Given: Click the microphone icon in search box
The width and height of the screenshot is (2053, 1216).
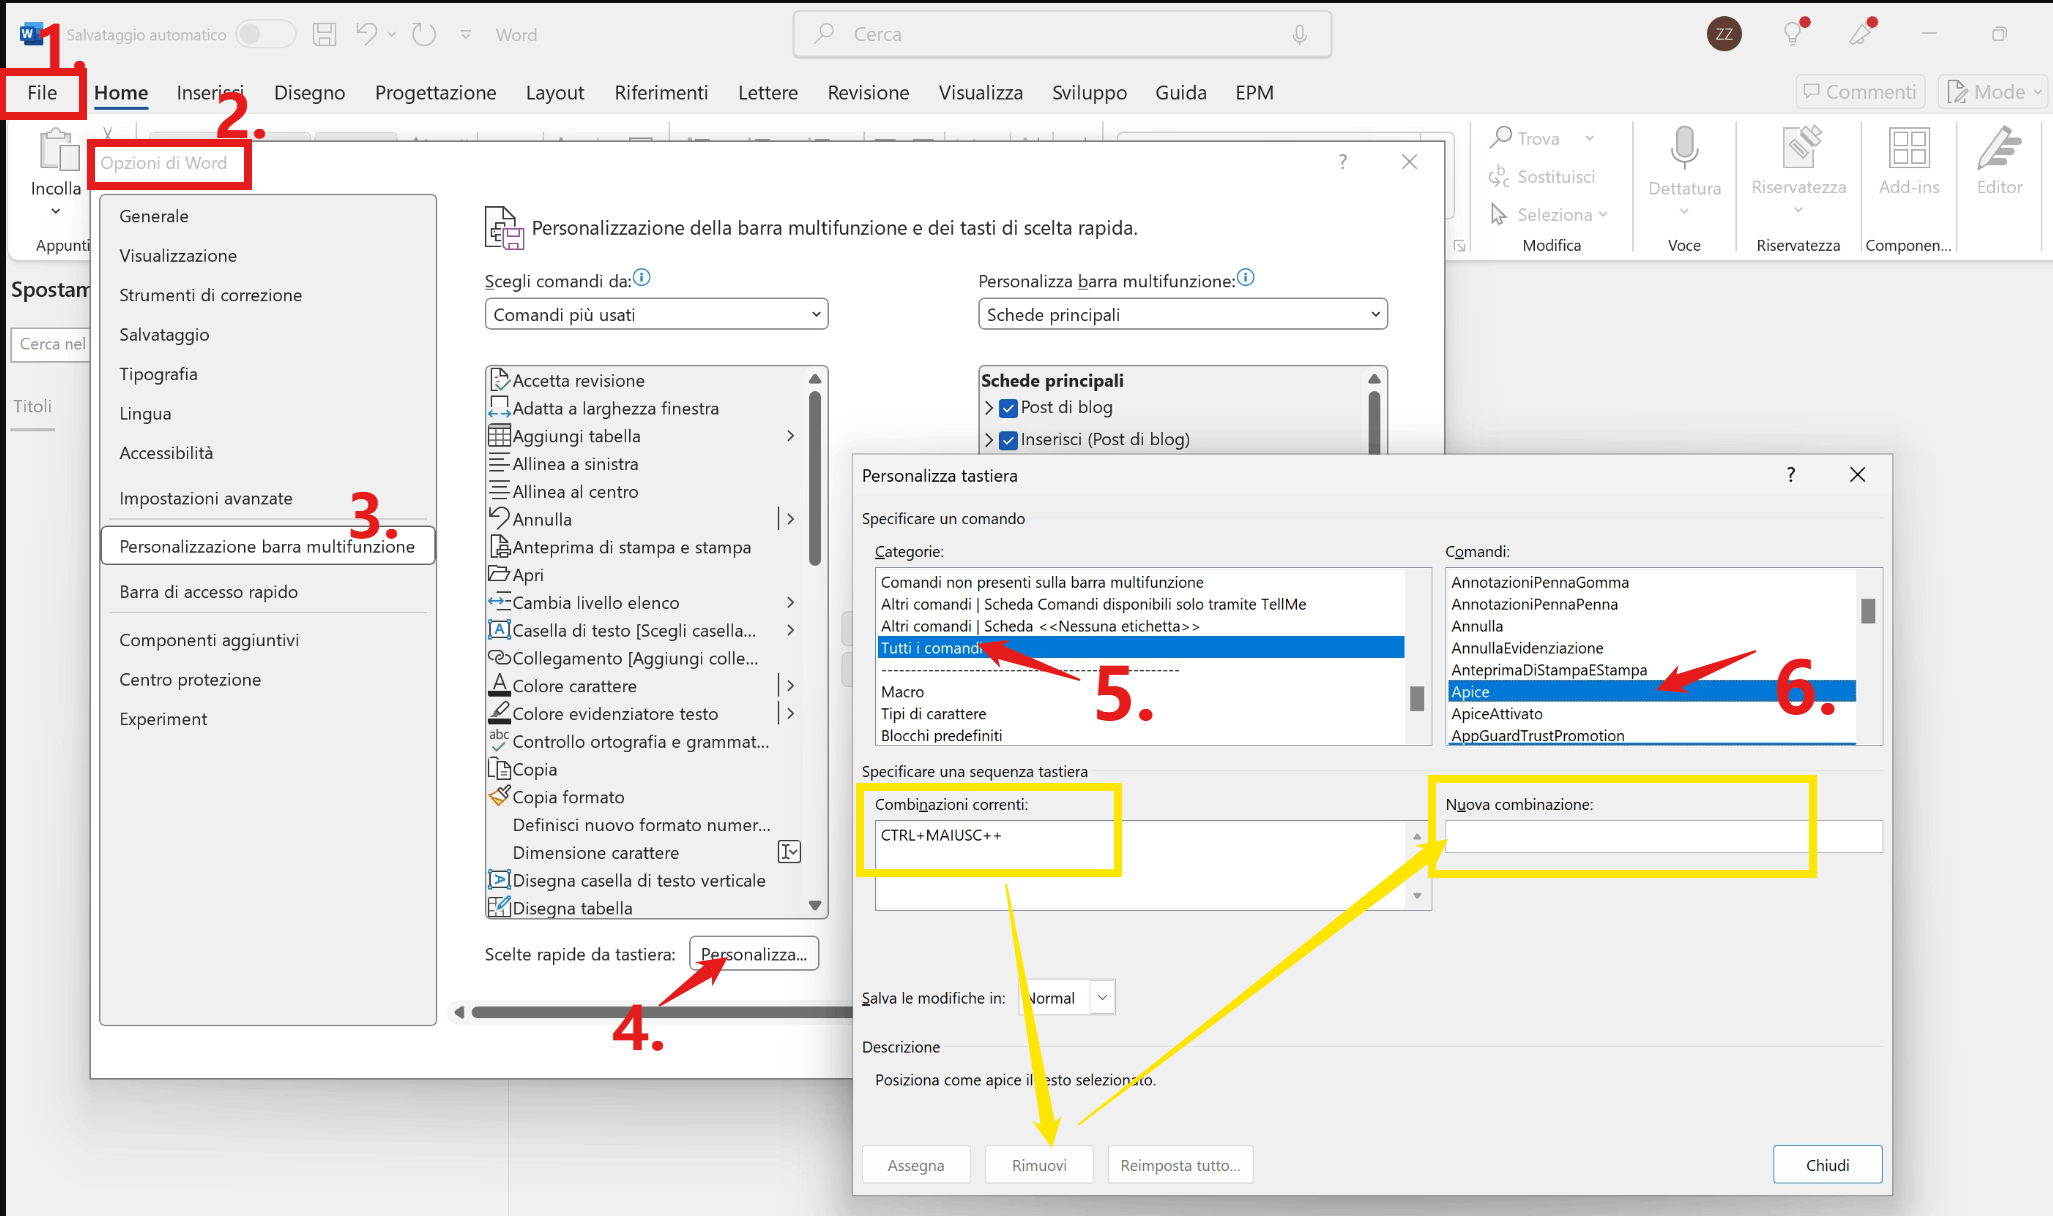Looking at the screenshot, I should pos(1299,34).
